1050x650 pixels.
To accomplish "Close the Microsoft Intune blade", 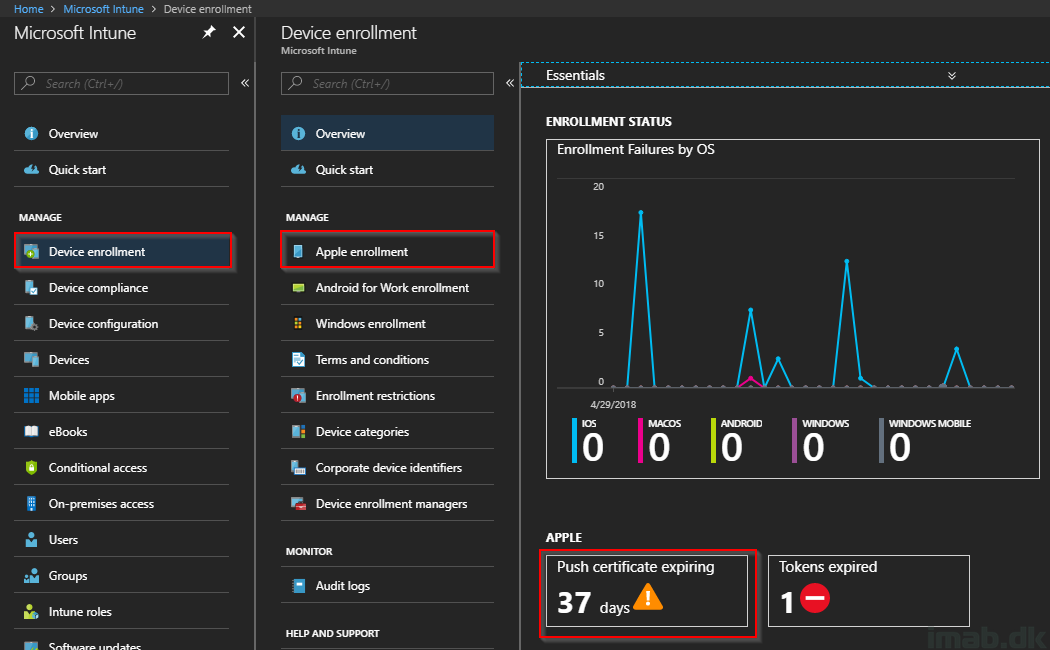I will pyautogui.click(x=238, y=32).
